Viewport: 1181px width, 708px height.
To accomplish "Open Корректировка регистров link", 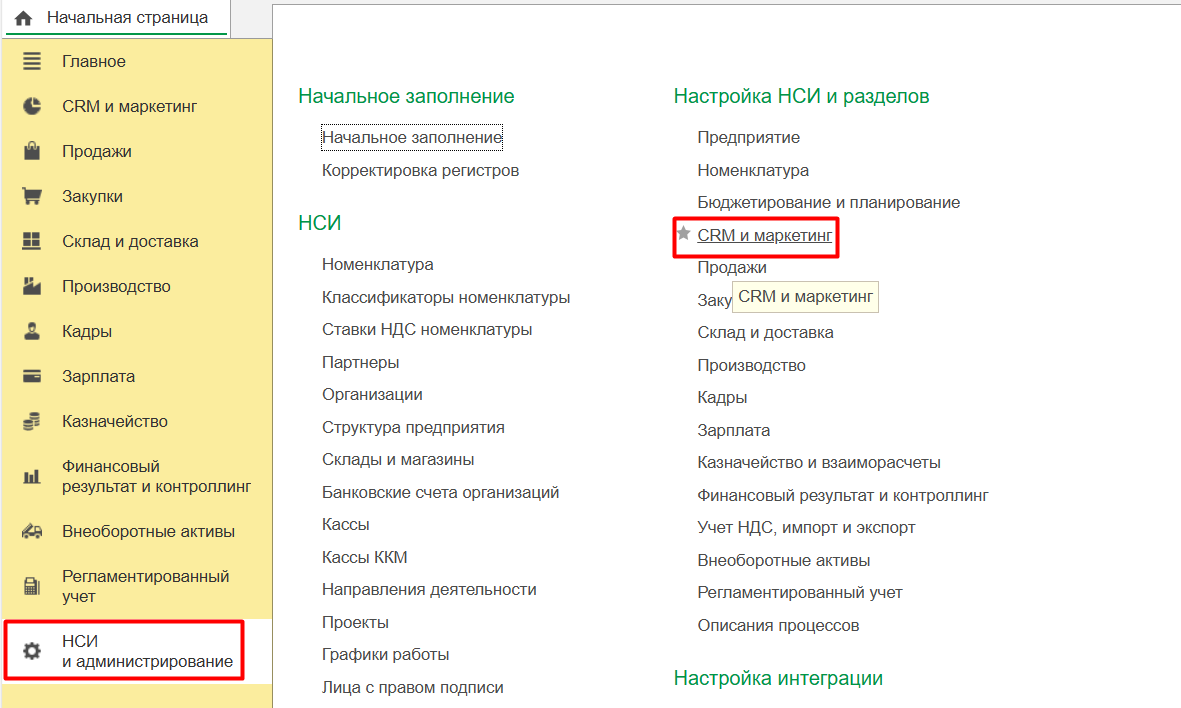I will coord(420,170).
